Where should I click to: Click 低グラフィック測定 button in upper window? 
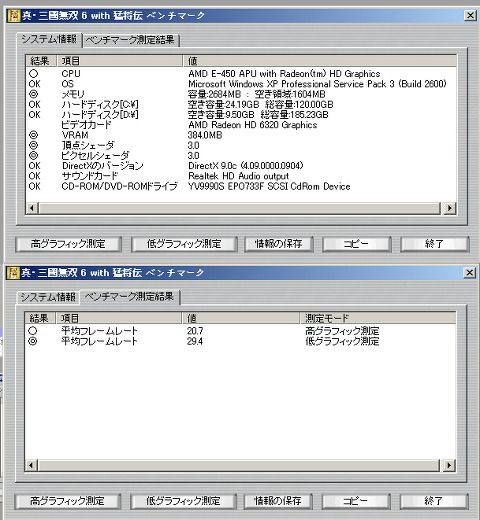(x=184, y=244)
